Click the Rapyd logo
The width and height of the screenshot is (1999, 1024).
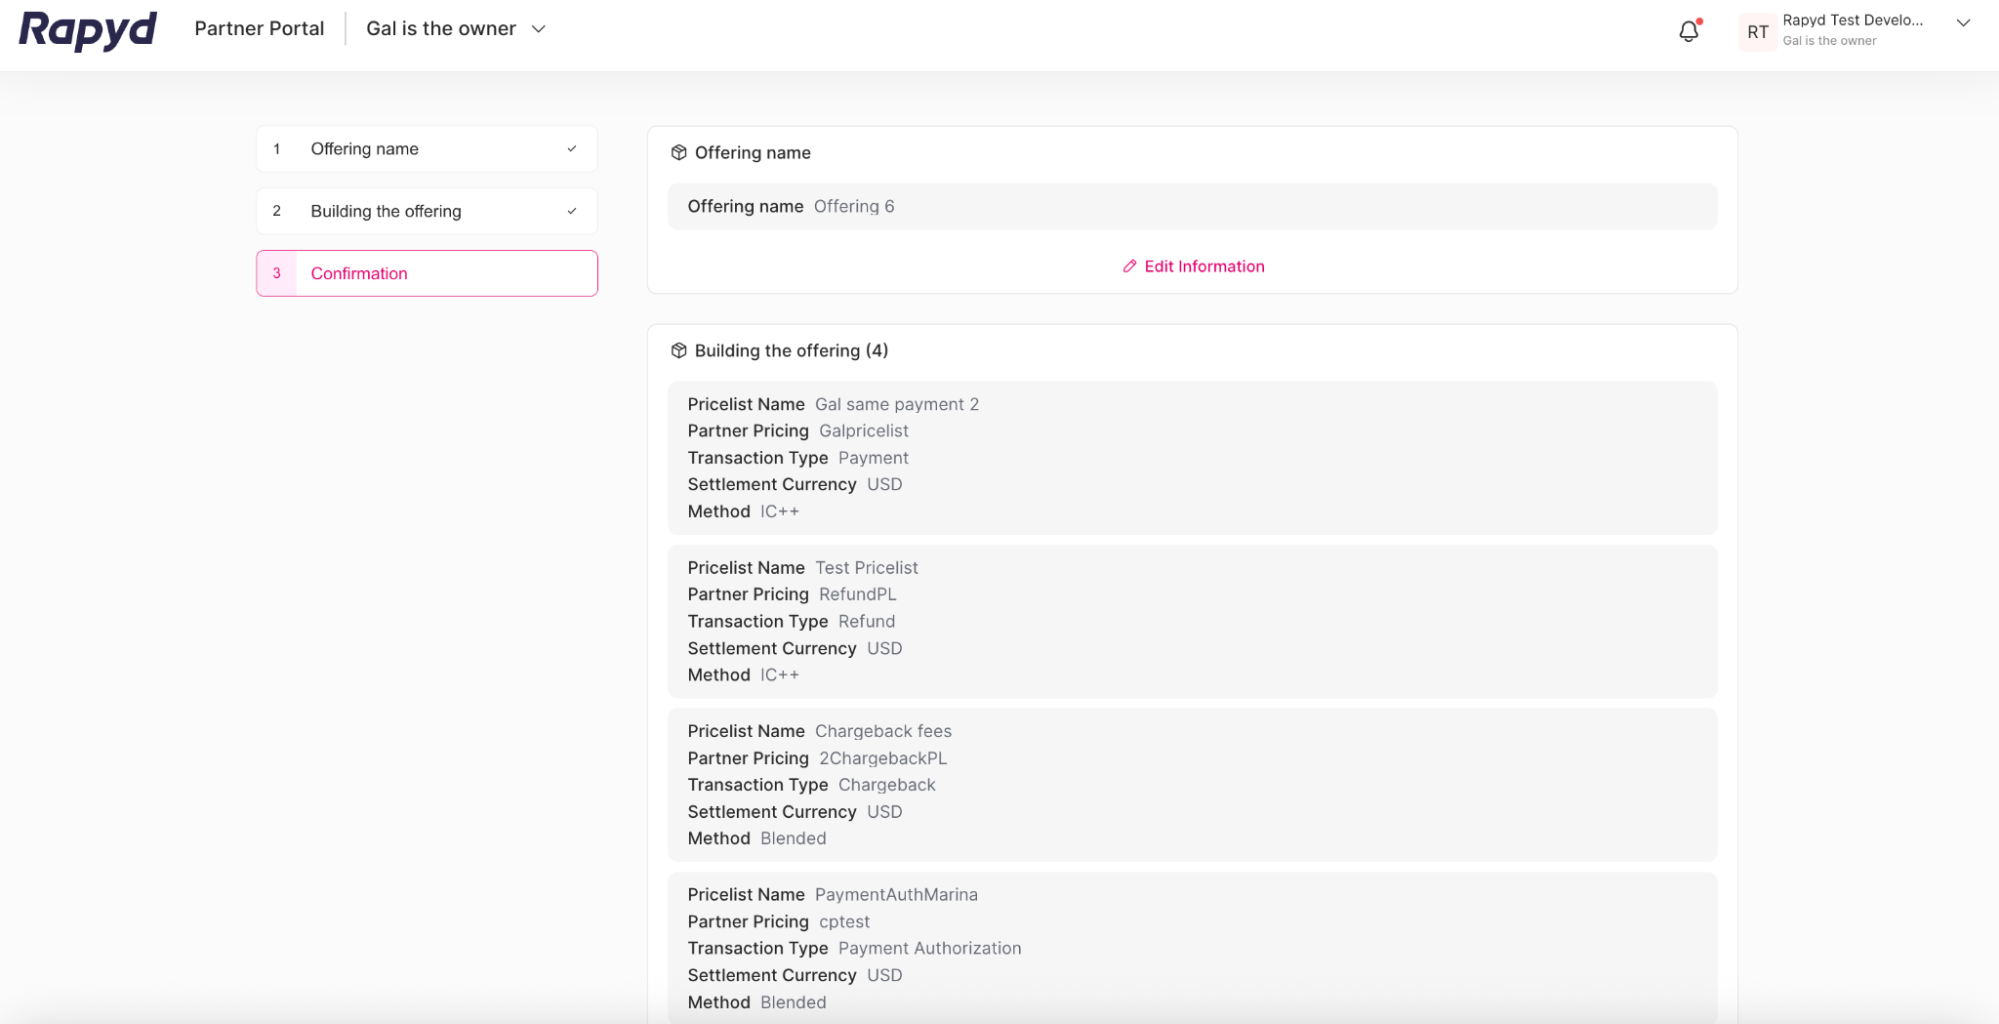pos(87,30)
